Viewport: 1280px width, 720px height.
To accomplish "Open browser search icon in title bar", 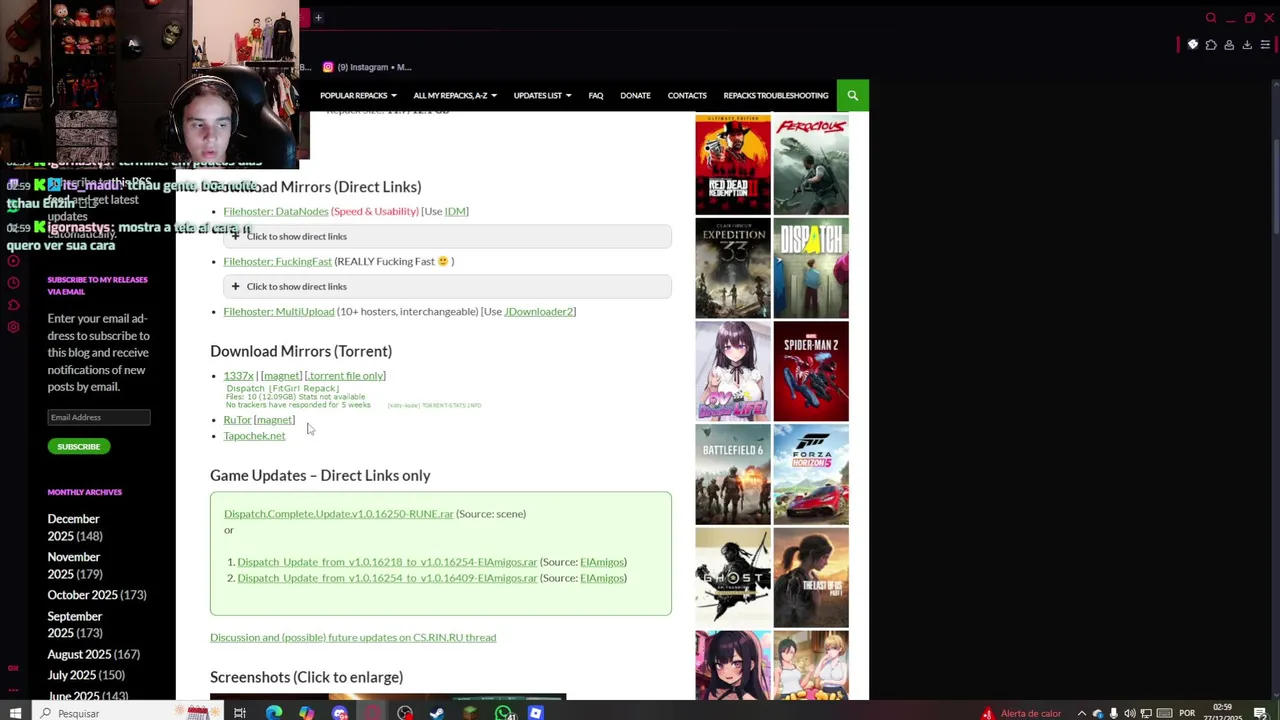I will pos(1210,18).
